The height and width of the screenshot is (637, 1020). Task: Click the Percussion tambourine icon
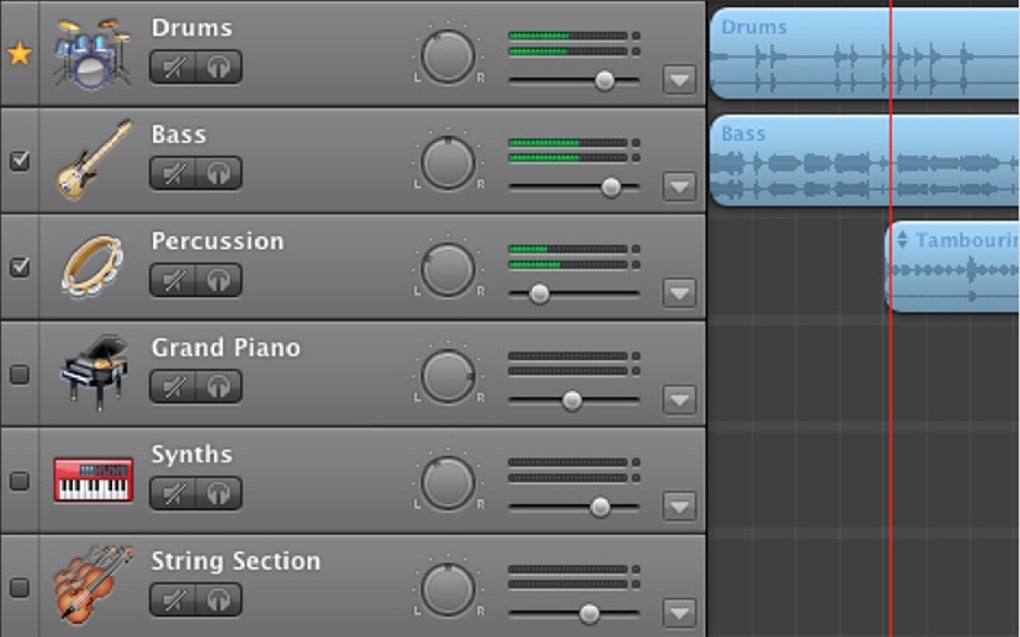(x=93, y=267)
